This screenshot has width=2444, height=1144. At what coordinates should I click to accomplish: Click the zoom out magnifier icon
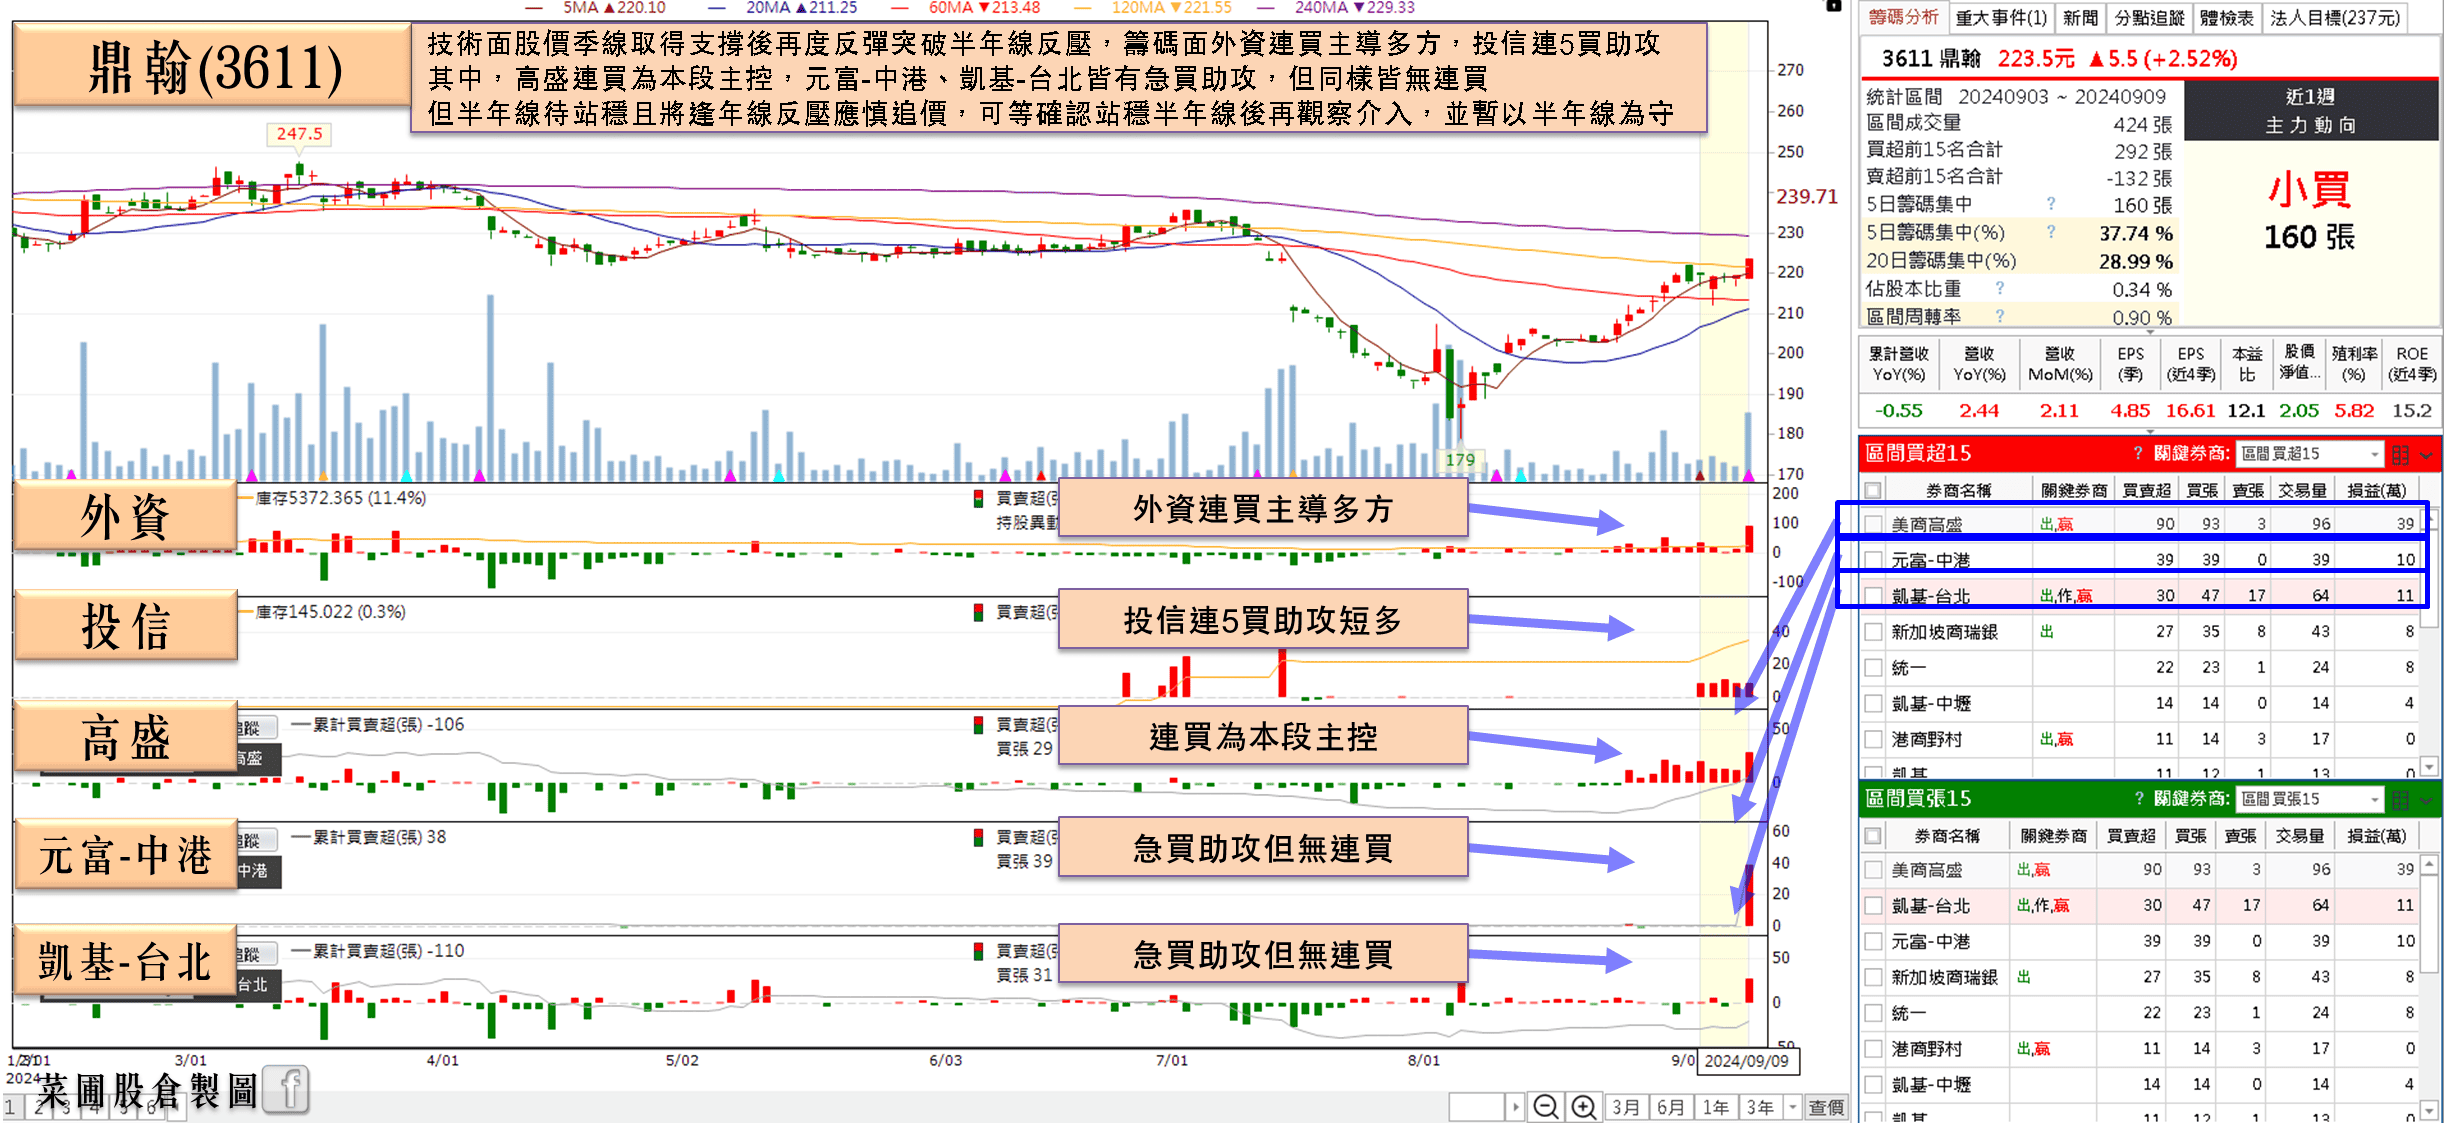click(x=1546, y=1107)
